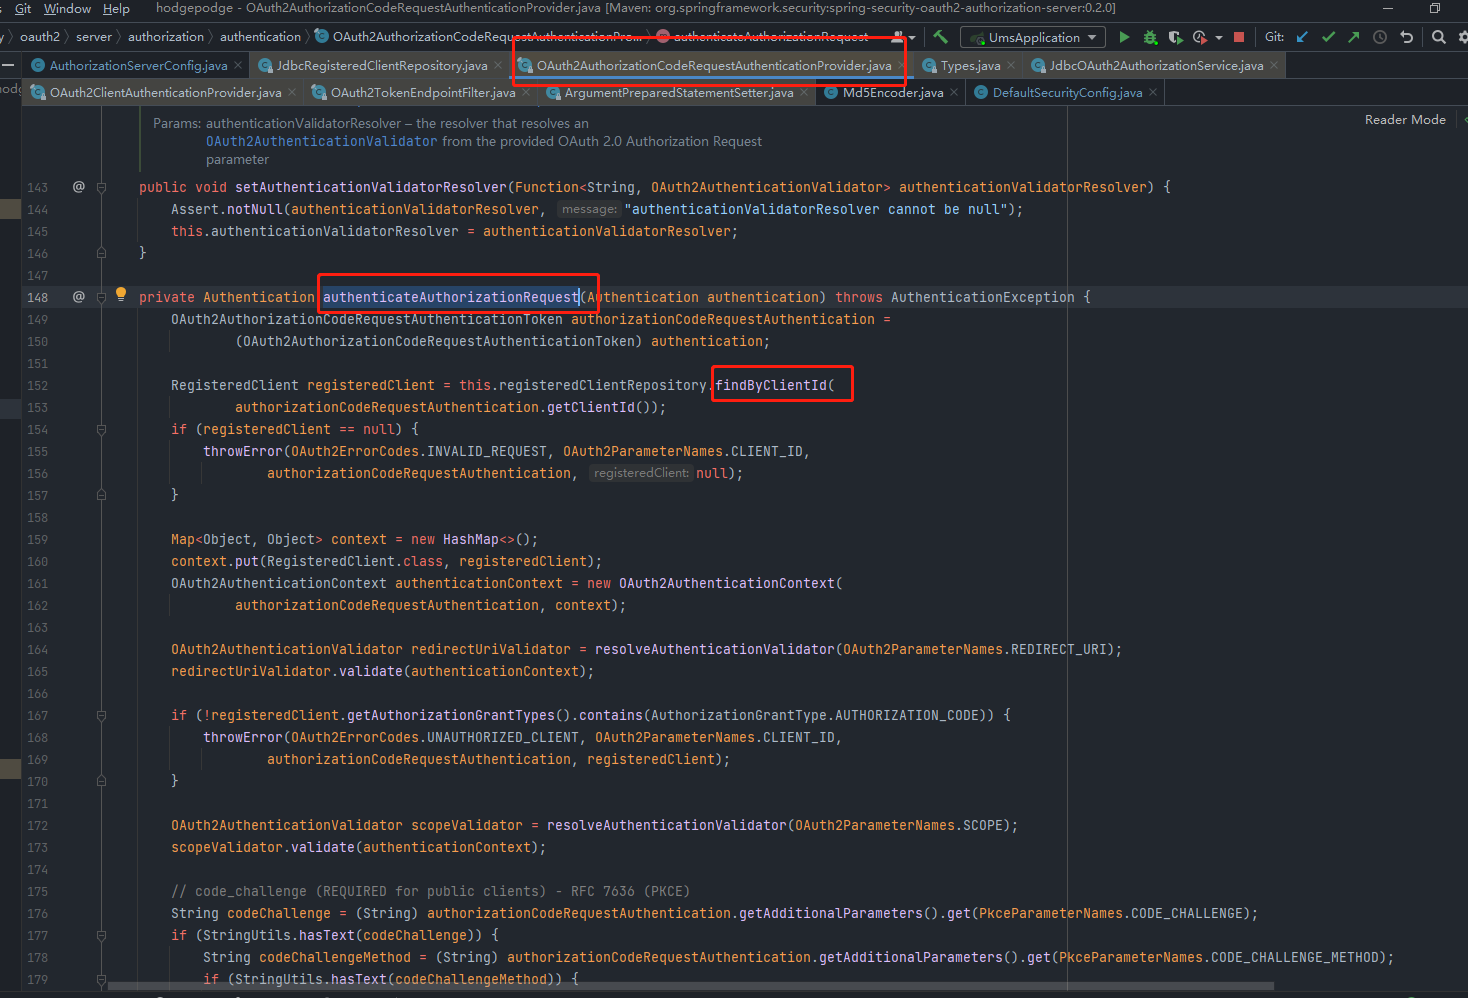Stop the application with the red square icon
Screen dimensions: 1468x998
[1239, 36]
